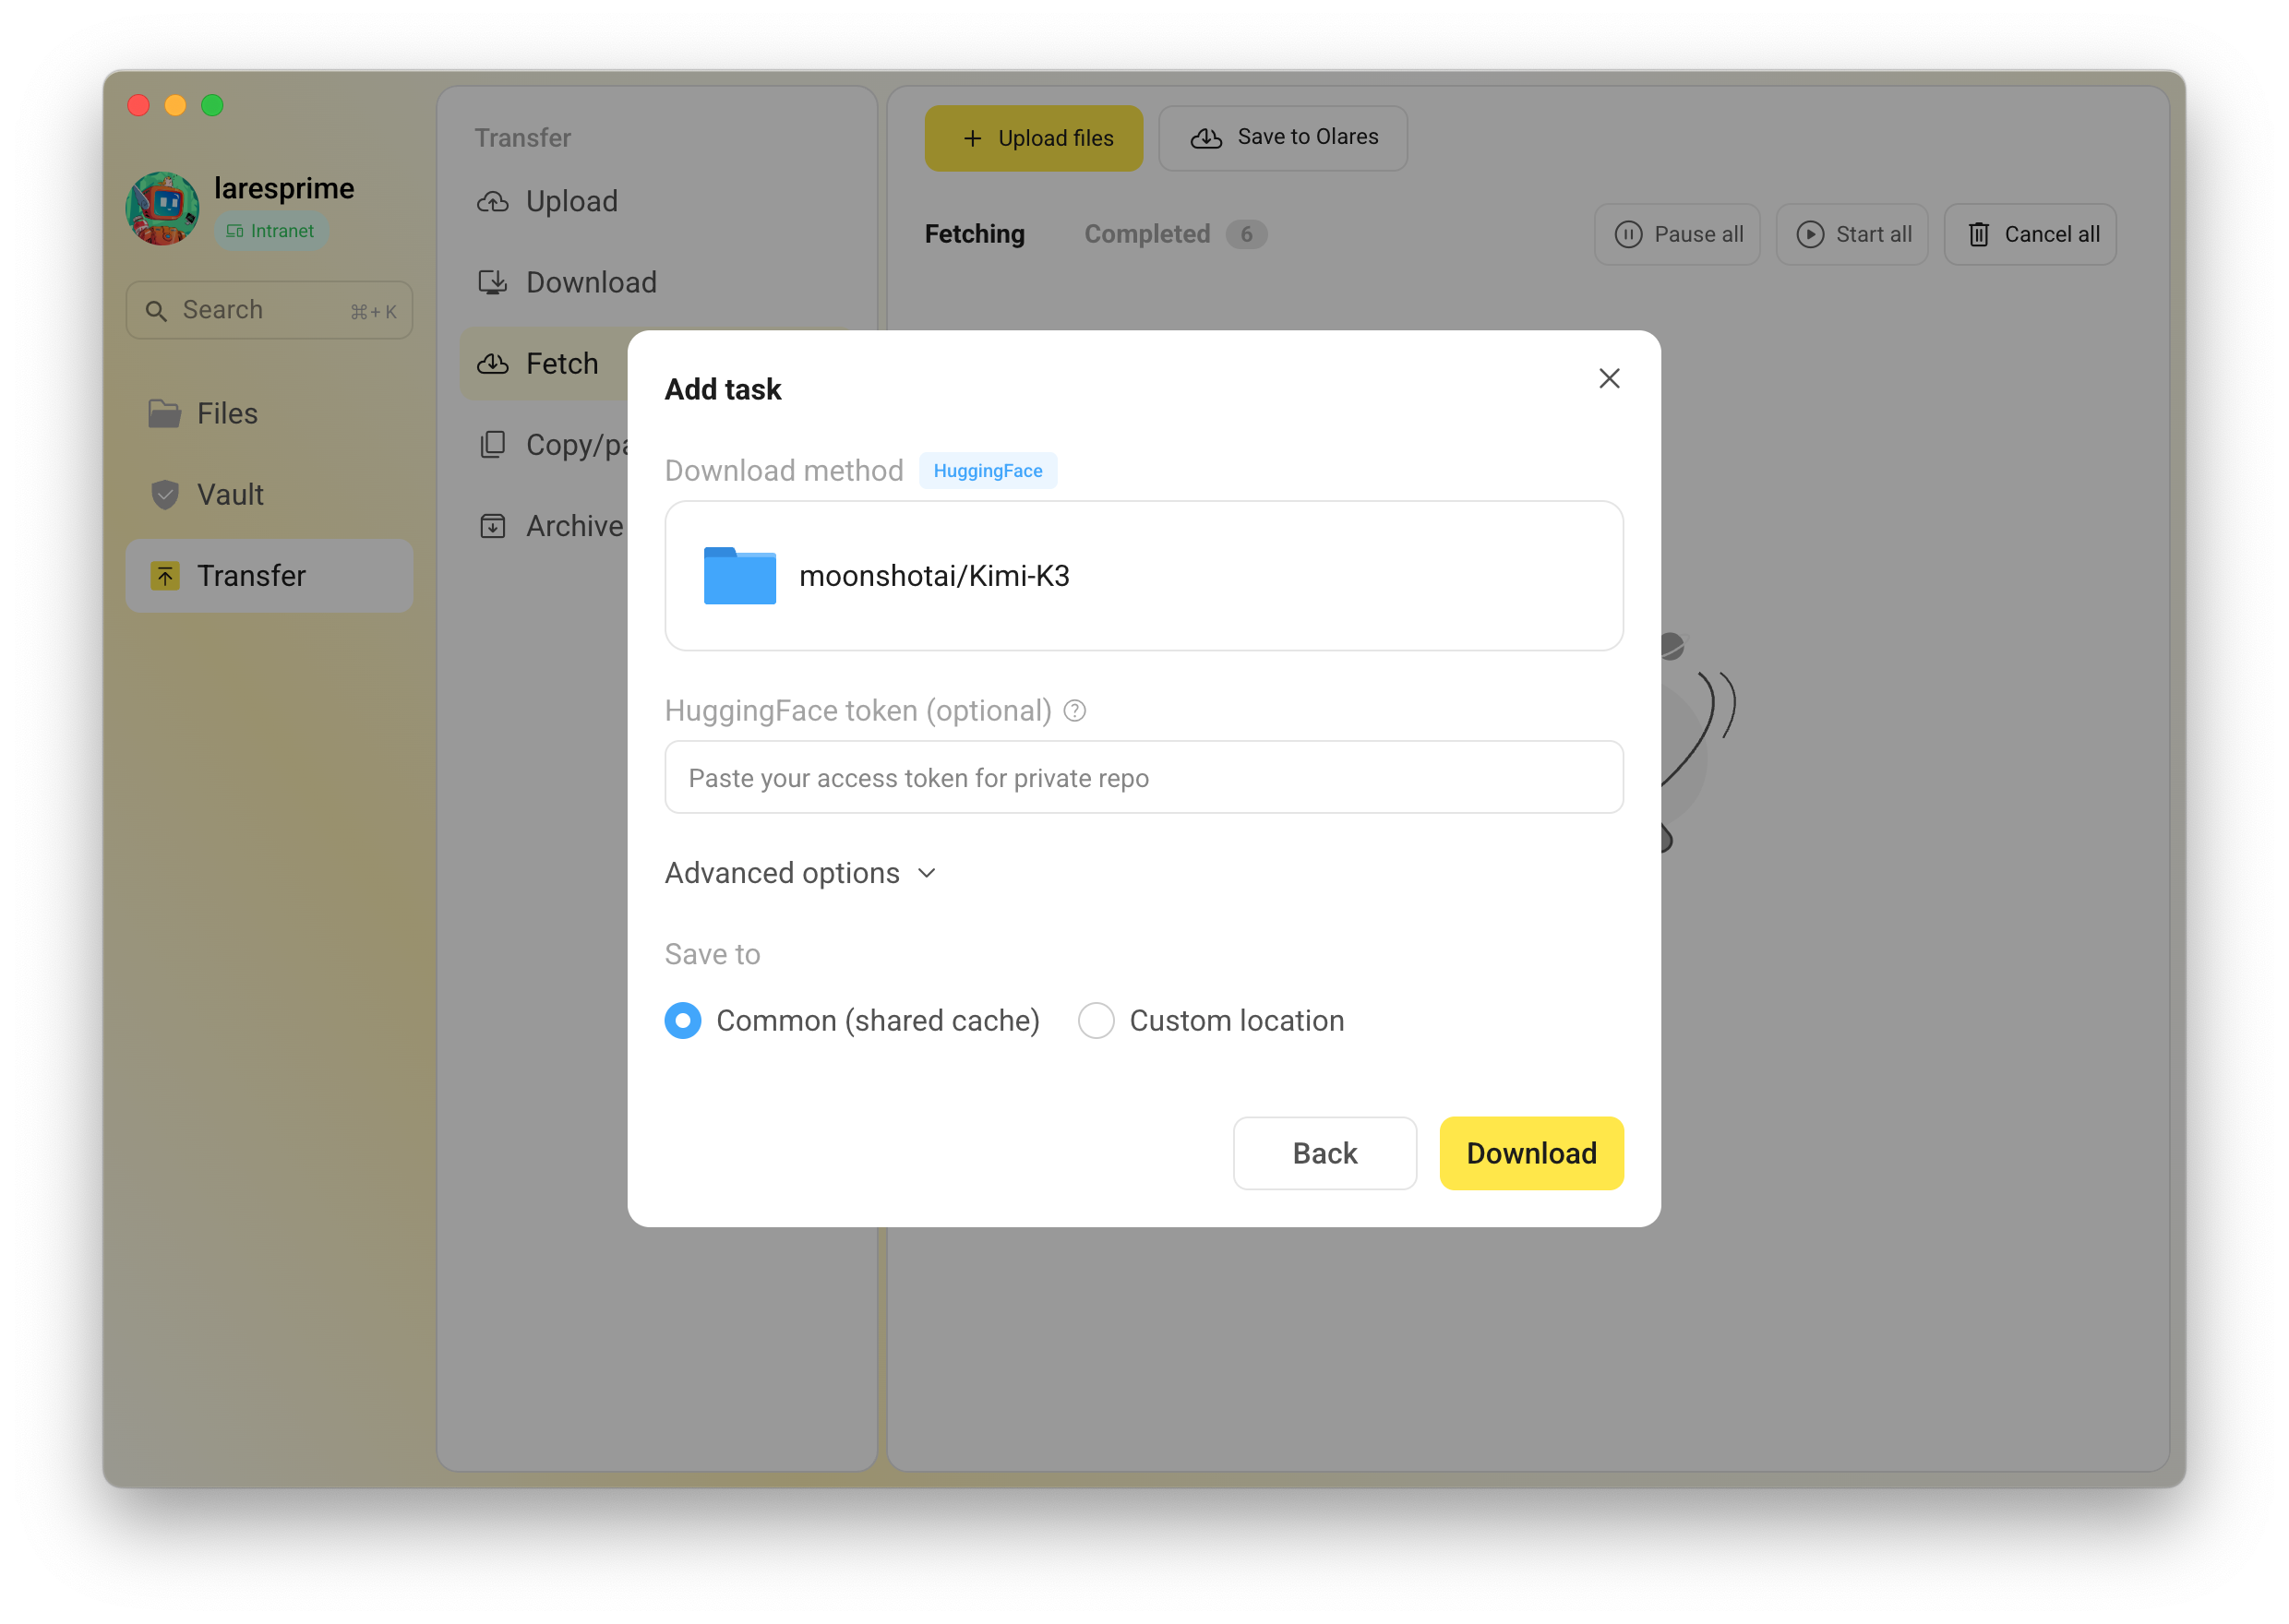The height and width of the screenshot is (1624, 2289).
Task: Click the laresprime user avatar
Action: click(162, 208)
